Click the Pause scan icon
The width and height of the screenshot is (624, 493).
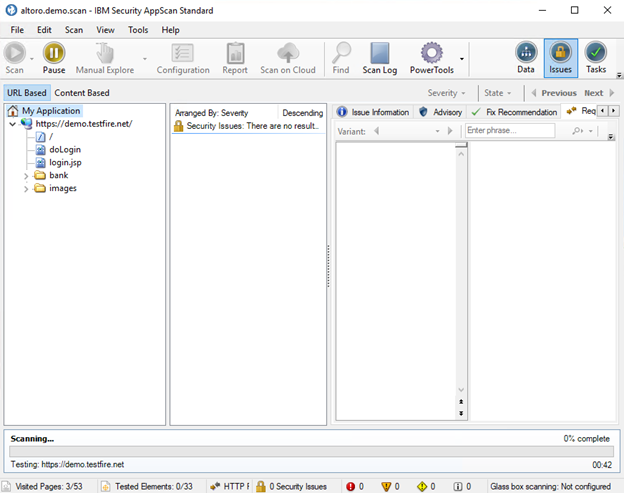(x=54, y=53)
